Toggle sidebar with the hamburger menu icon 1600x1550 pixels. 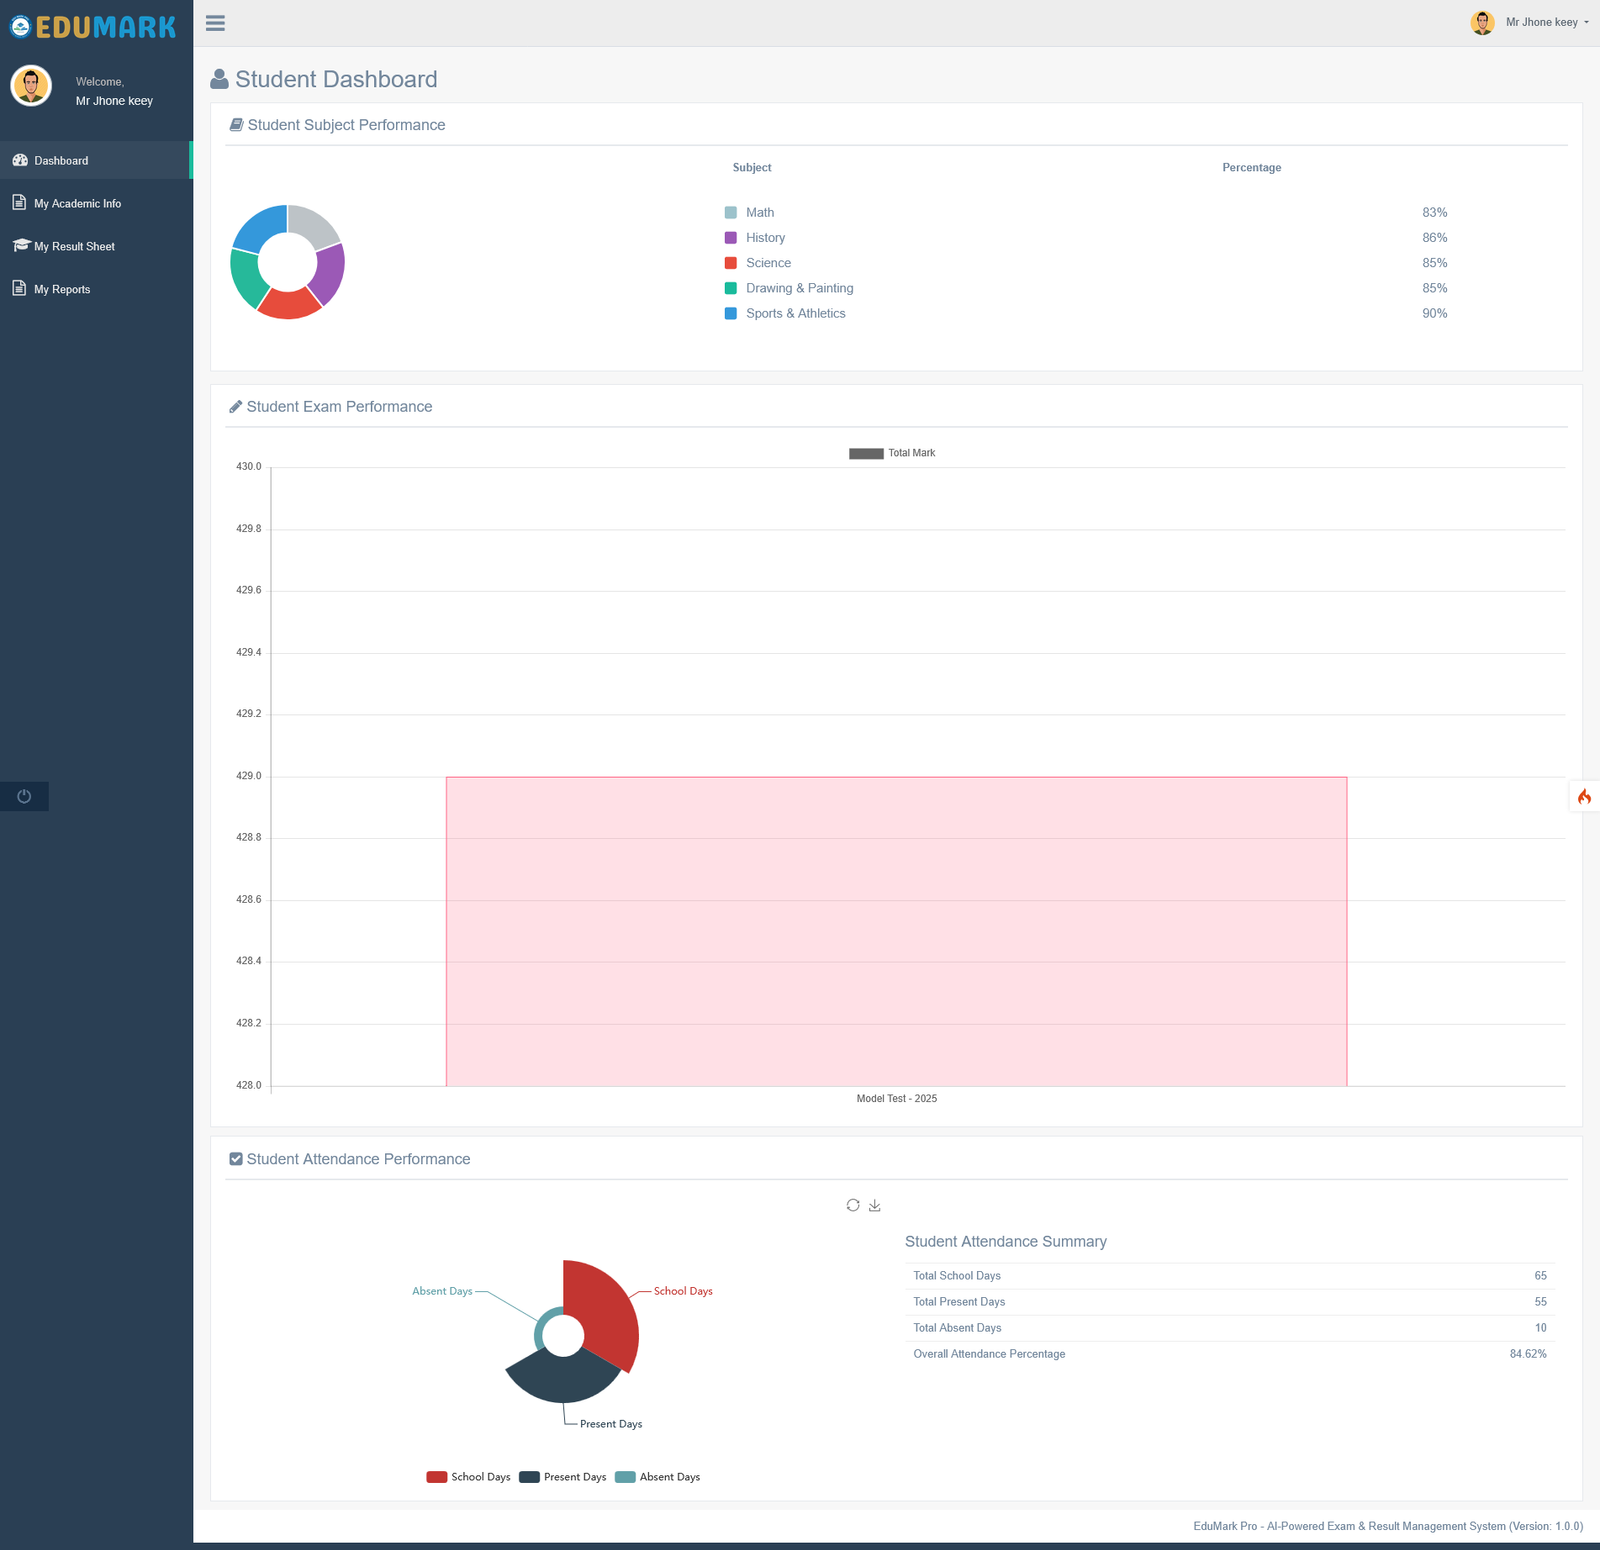[215, 23]
